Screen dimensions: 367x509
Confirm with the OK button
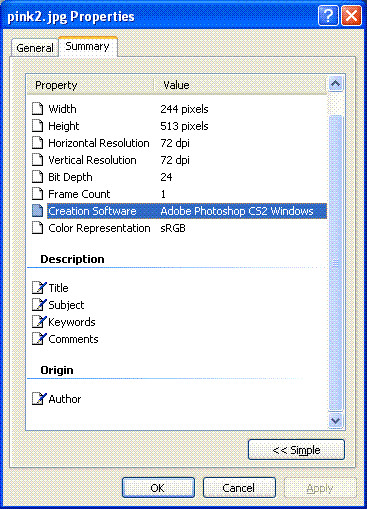point(158,488)
